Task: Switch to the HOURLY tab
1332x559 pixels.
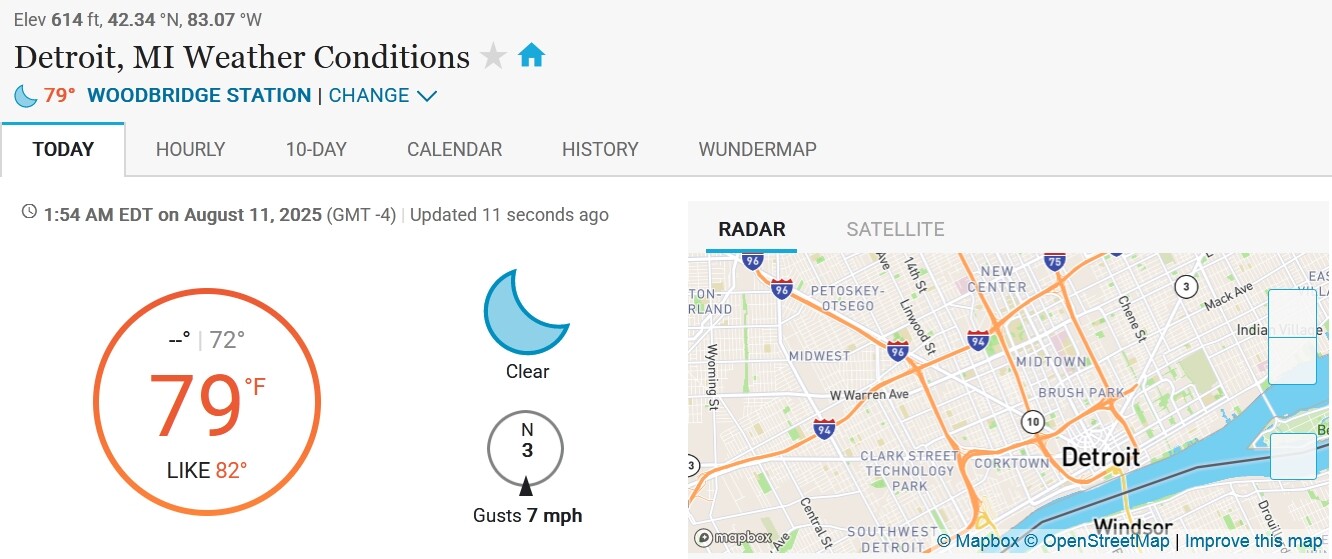Action: pyautogui.click(x=191, y=150)
